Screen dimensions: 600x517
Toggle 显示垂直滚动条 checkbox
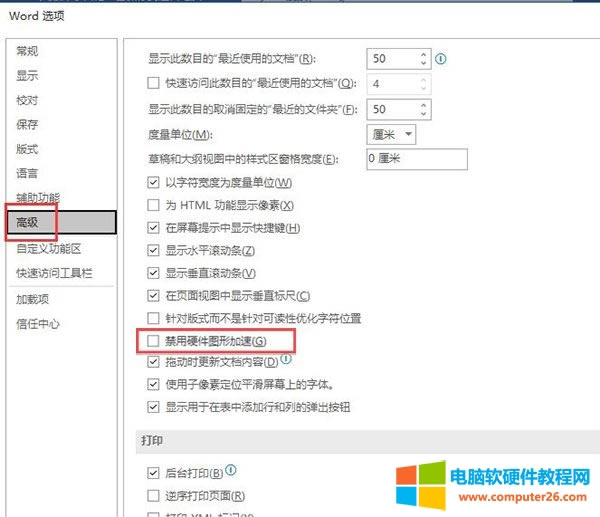[x=153, y=273]
